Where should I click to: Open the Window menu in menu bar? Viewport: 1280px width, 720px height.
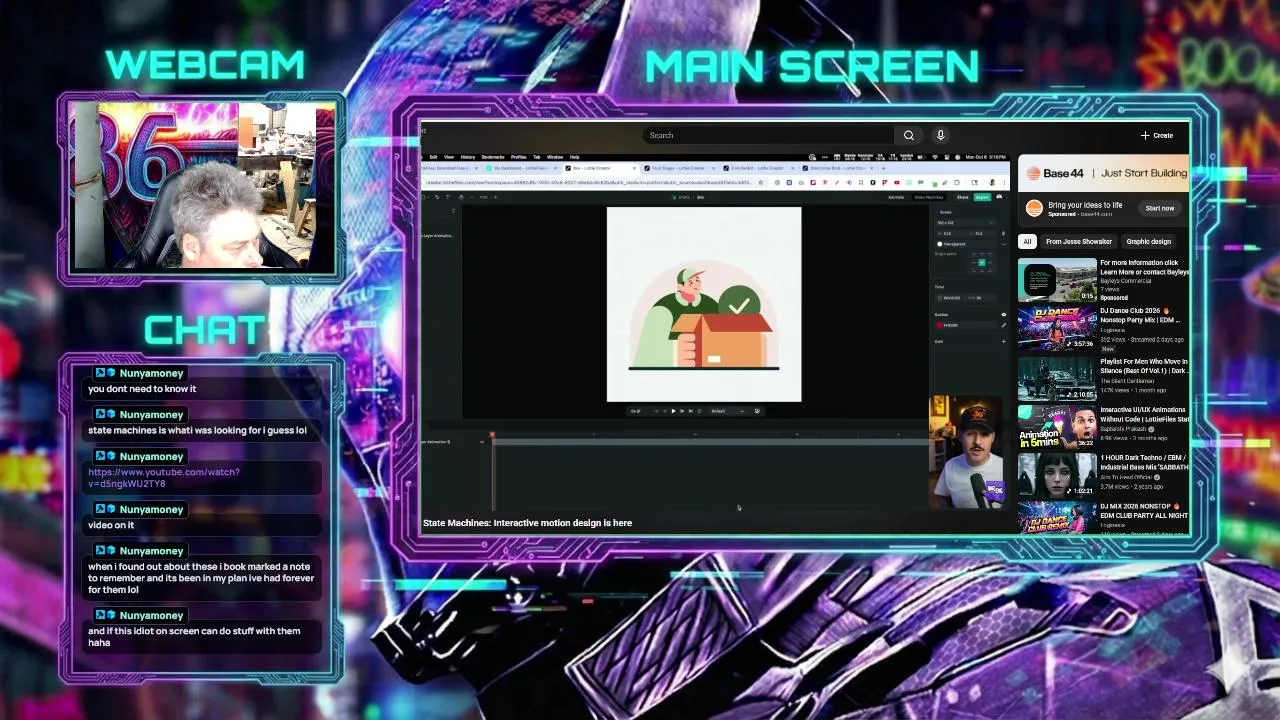(555, 157)
